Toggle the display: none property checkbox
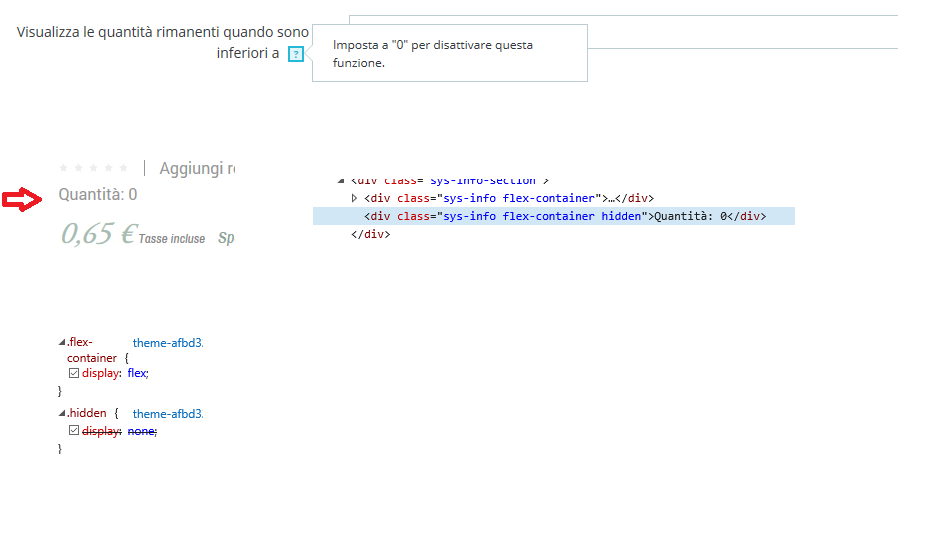 (74, 431)
